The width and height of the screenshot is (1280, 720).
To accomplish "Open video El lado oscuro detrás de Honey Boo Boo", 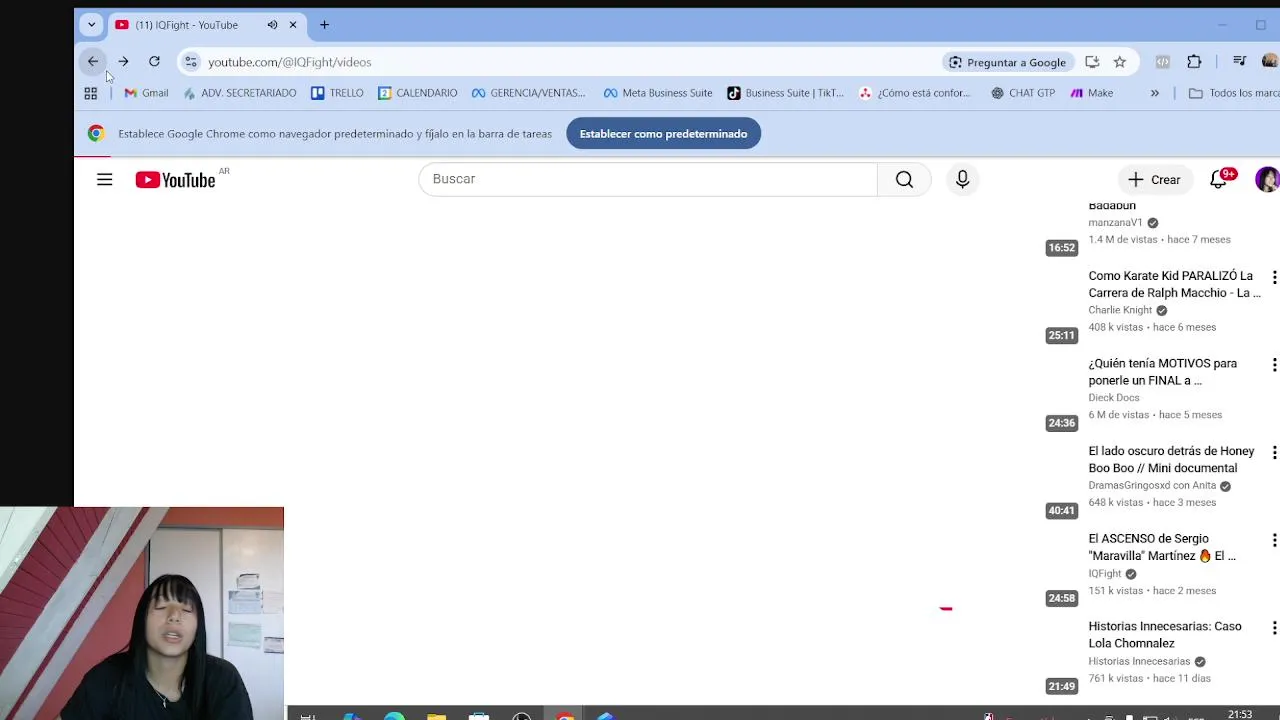I will [x=1171, y=459].
